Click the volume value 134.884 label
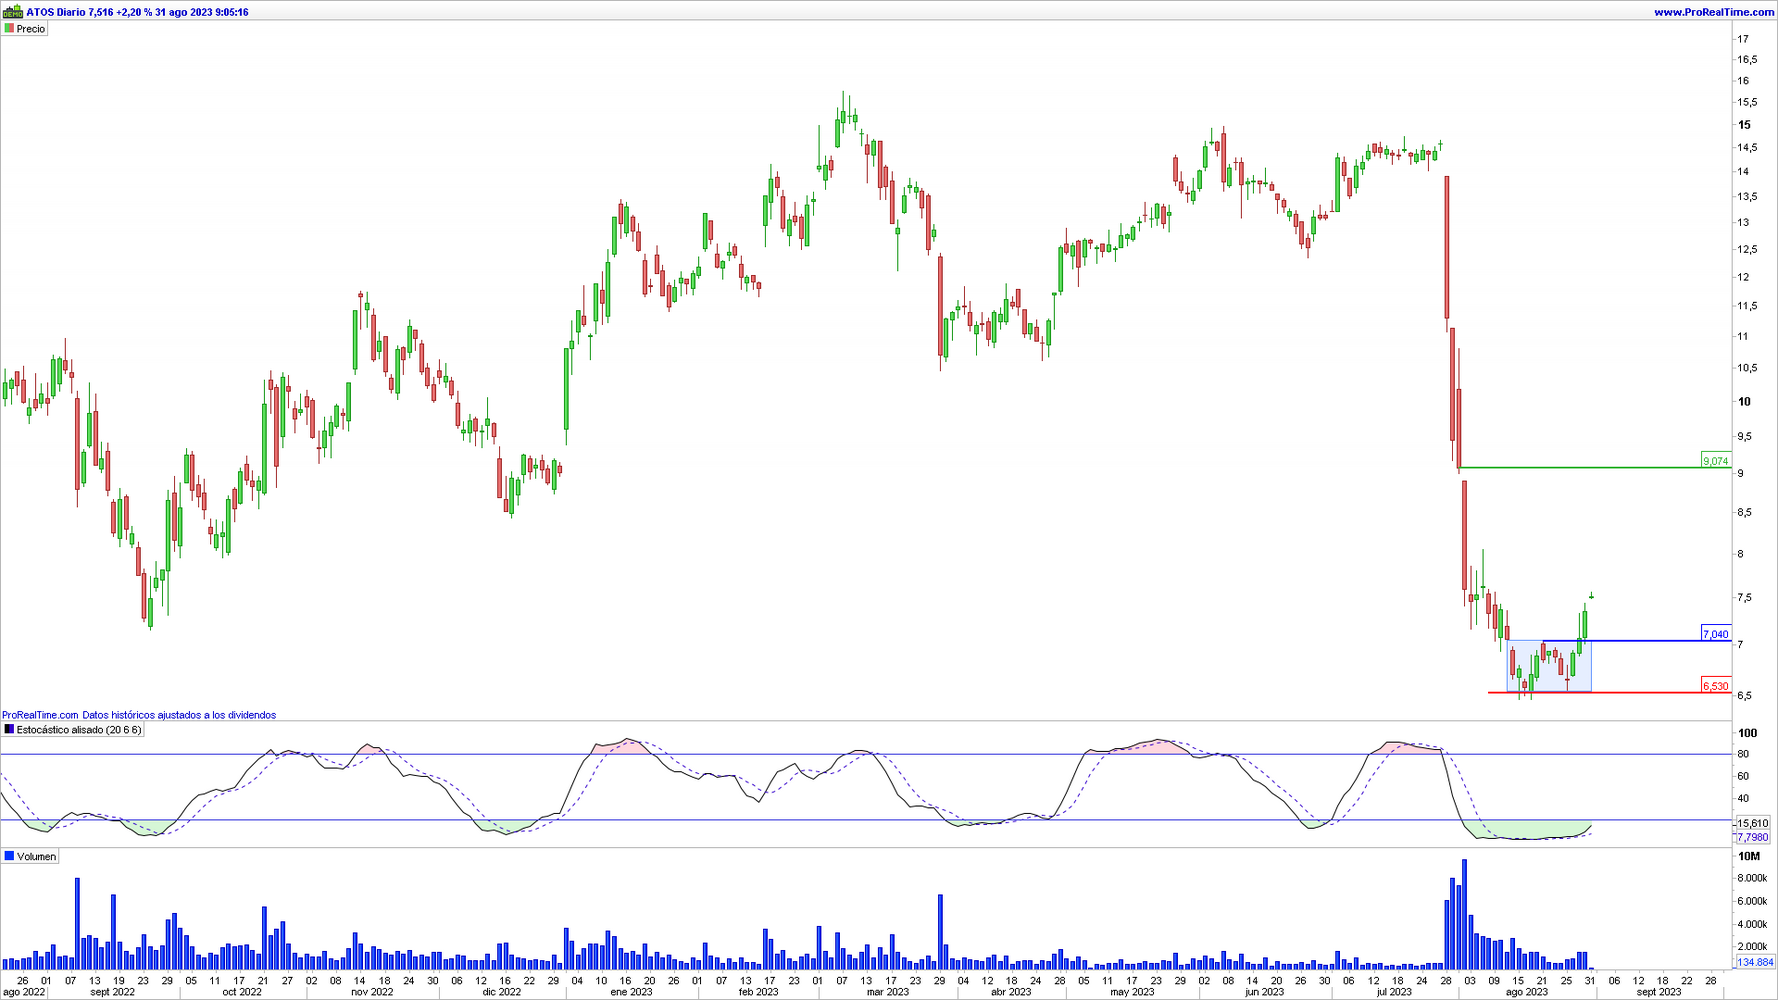 pyautogui.click(x=1755, y=962)
